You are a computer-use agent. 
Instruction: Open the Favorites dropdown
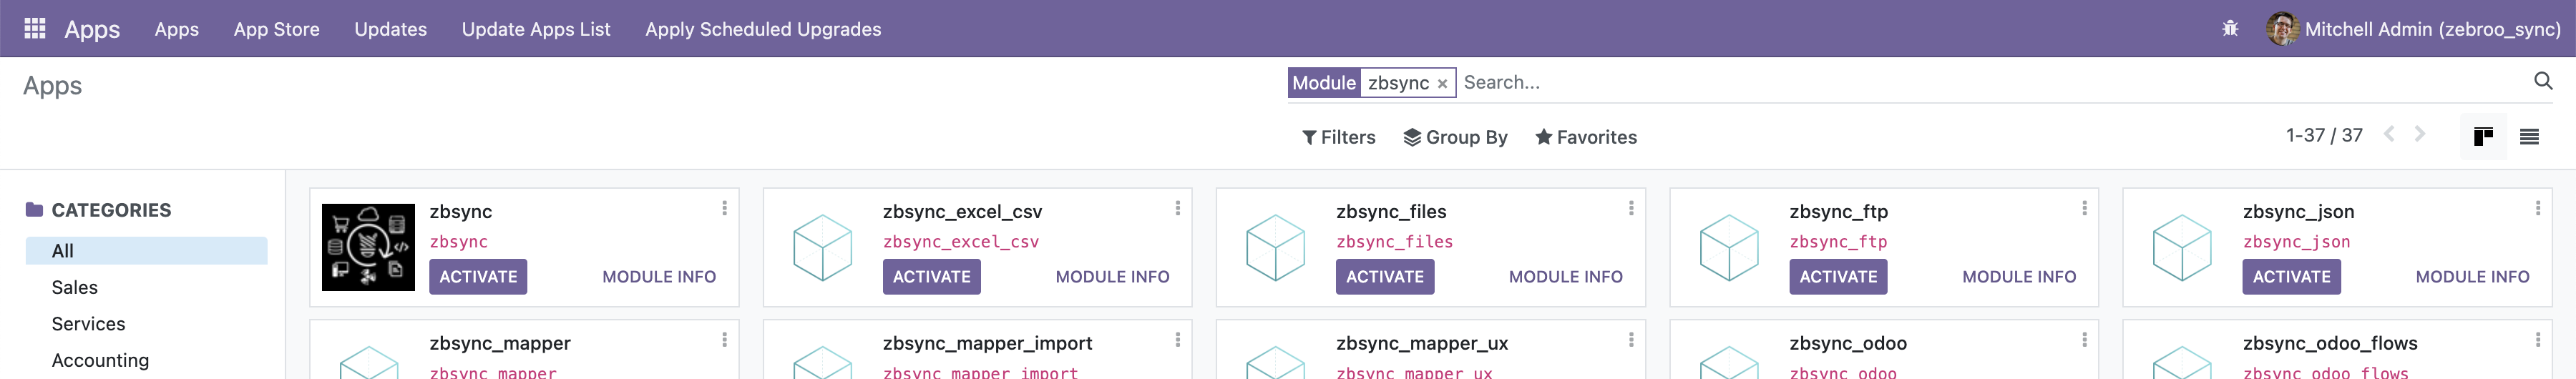[x=1586, y=138]
